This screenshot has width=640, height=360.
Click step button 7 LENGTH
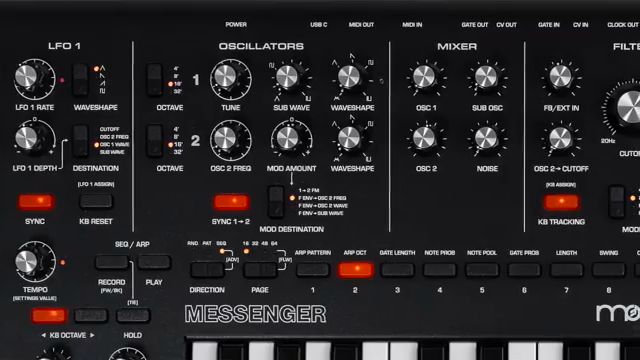[567, 270]
